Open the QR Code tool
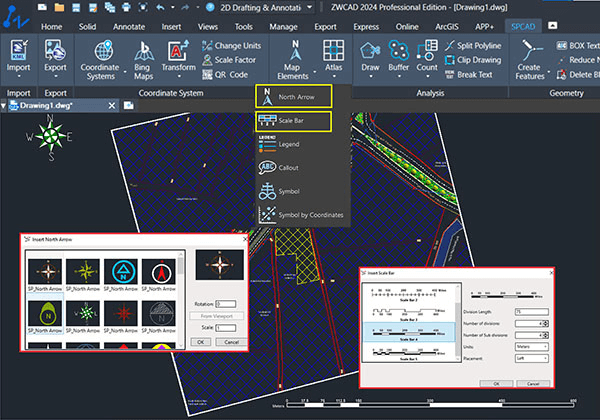This screenshot has width=600, height=420. tap(225, 75)
